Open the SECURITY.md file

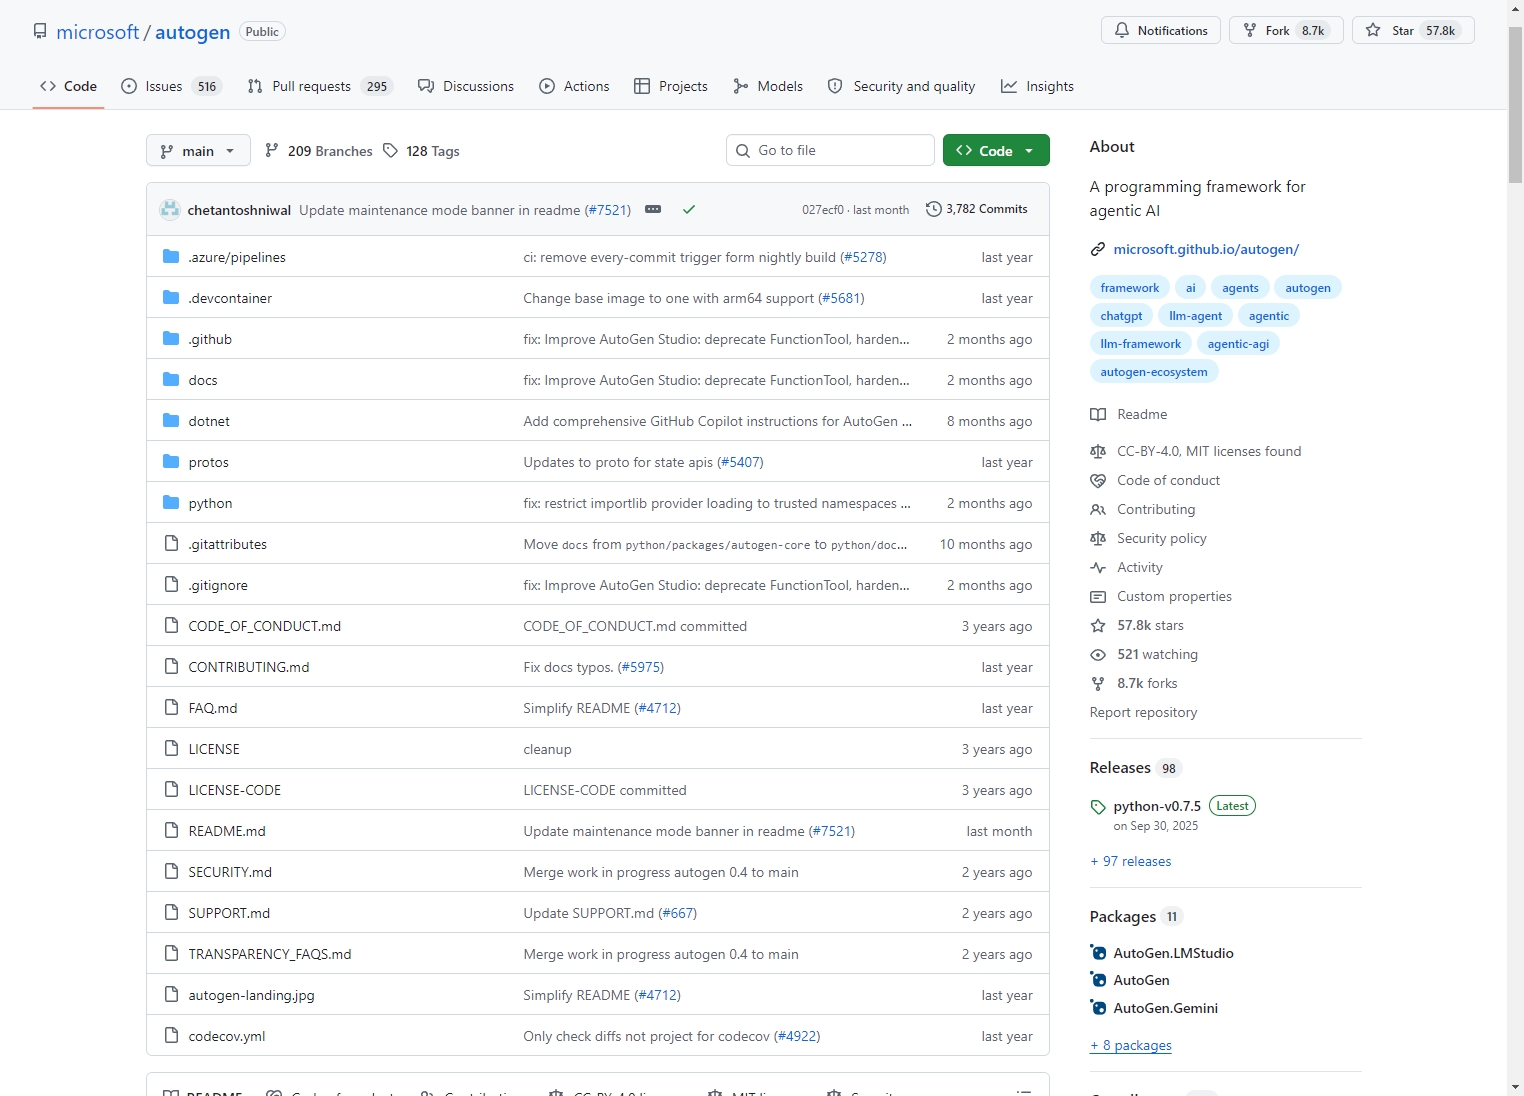(230, 872)
